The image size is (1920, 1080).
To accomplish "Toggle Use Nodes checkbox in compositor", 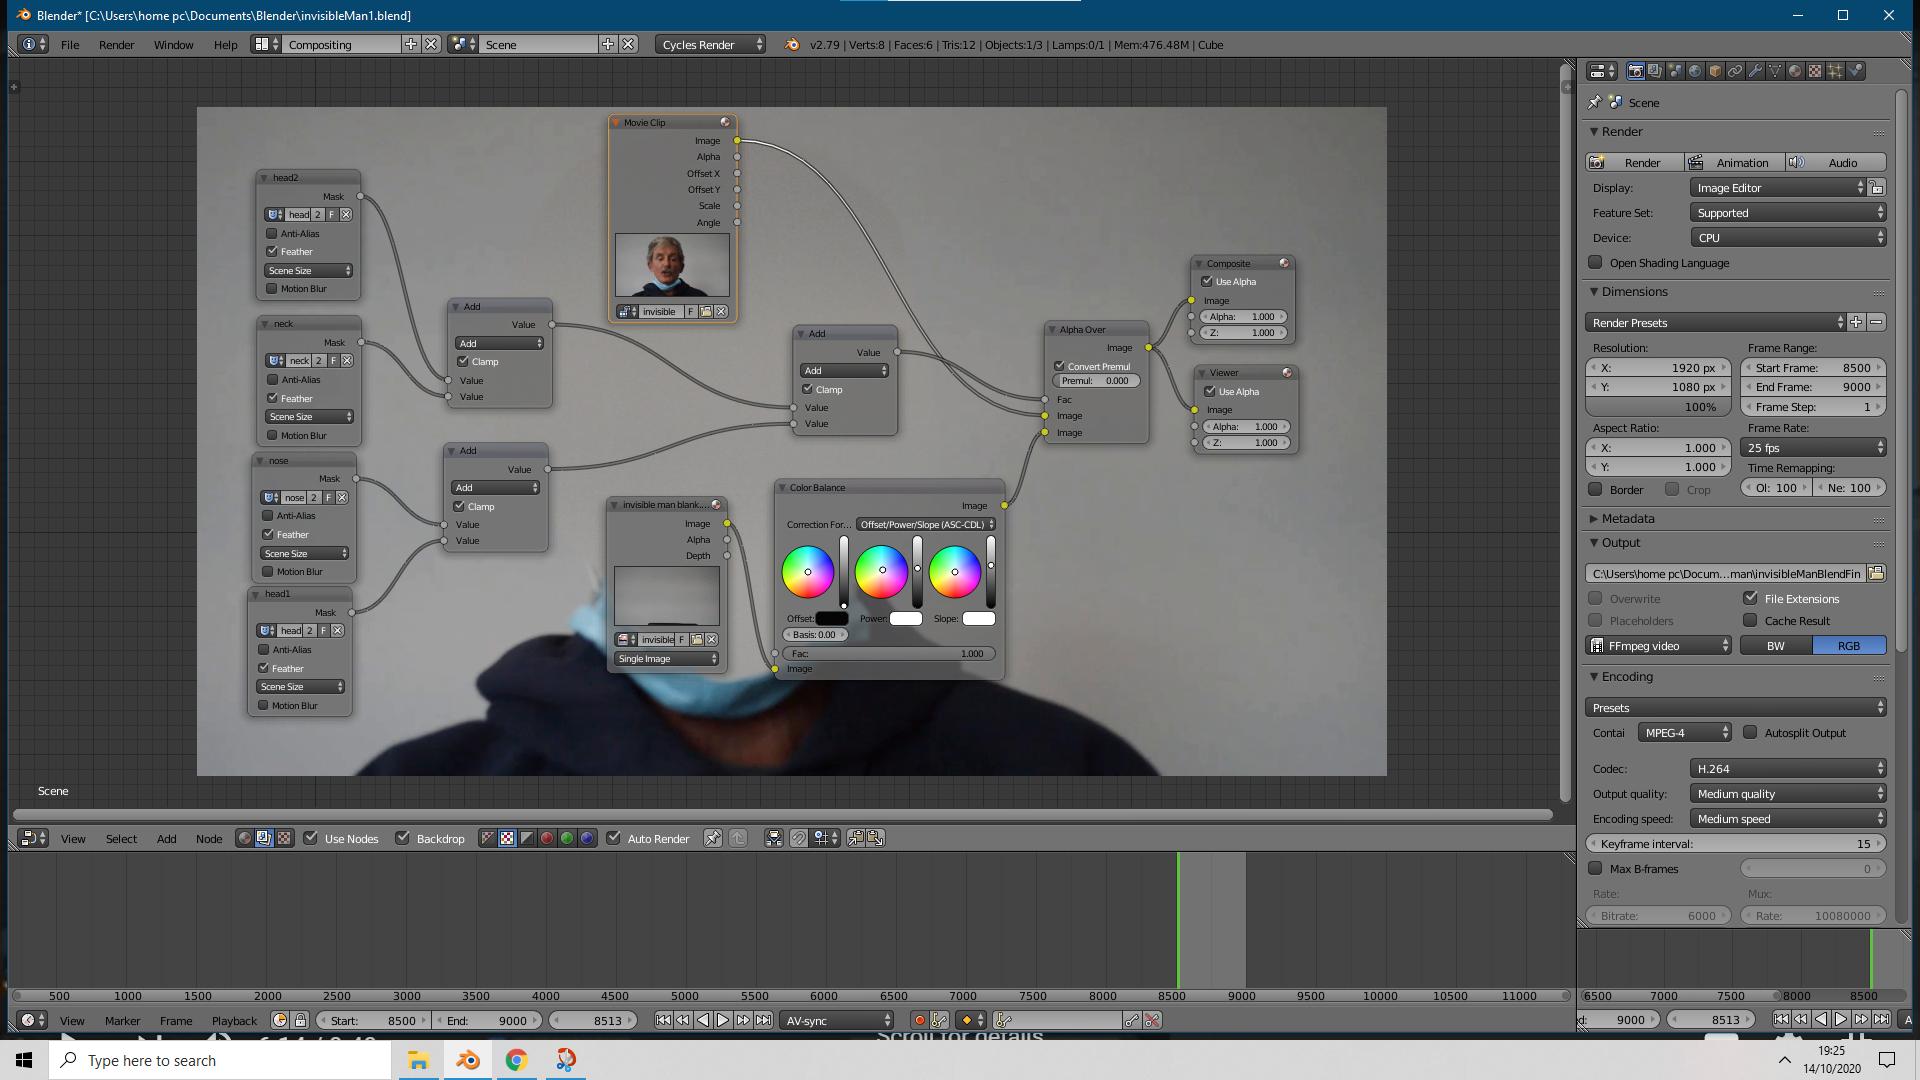I will coord(311,837).
